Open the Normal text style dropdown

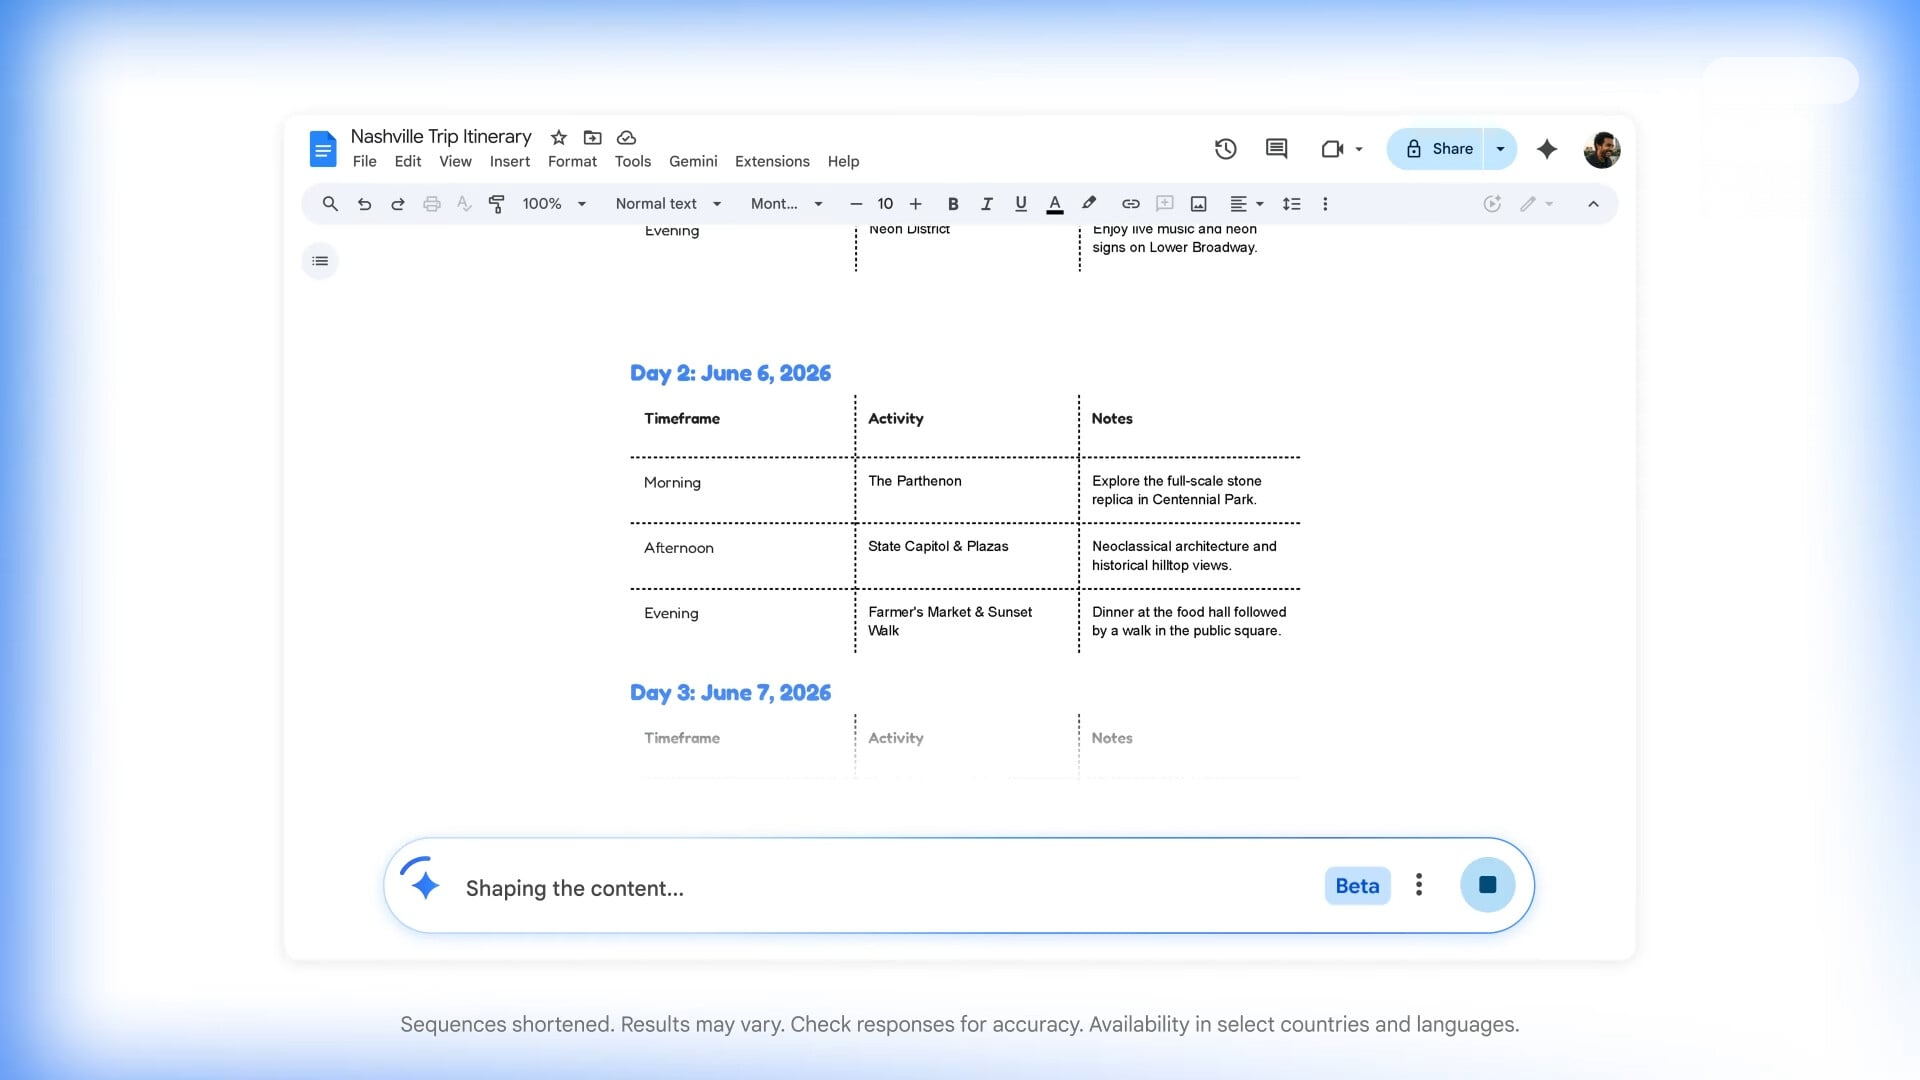tap(668, 204)
